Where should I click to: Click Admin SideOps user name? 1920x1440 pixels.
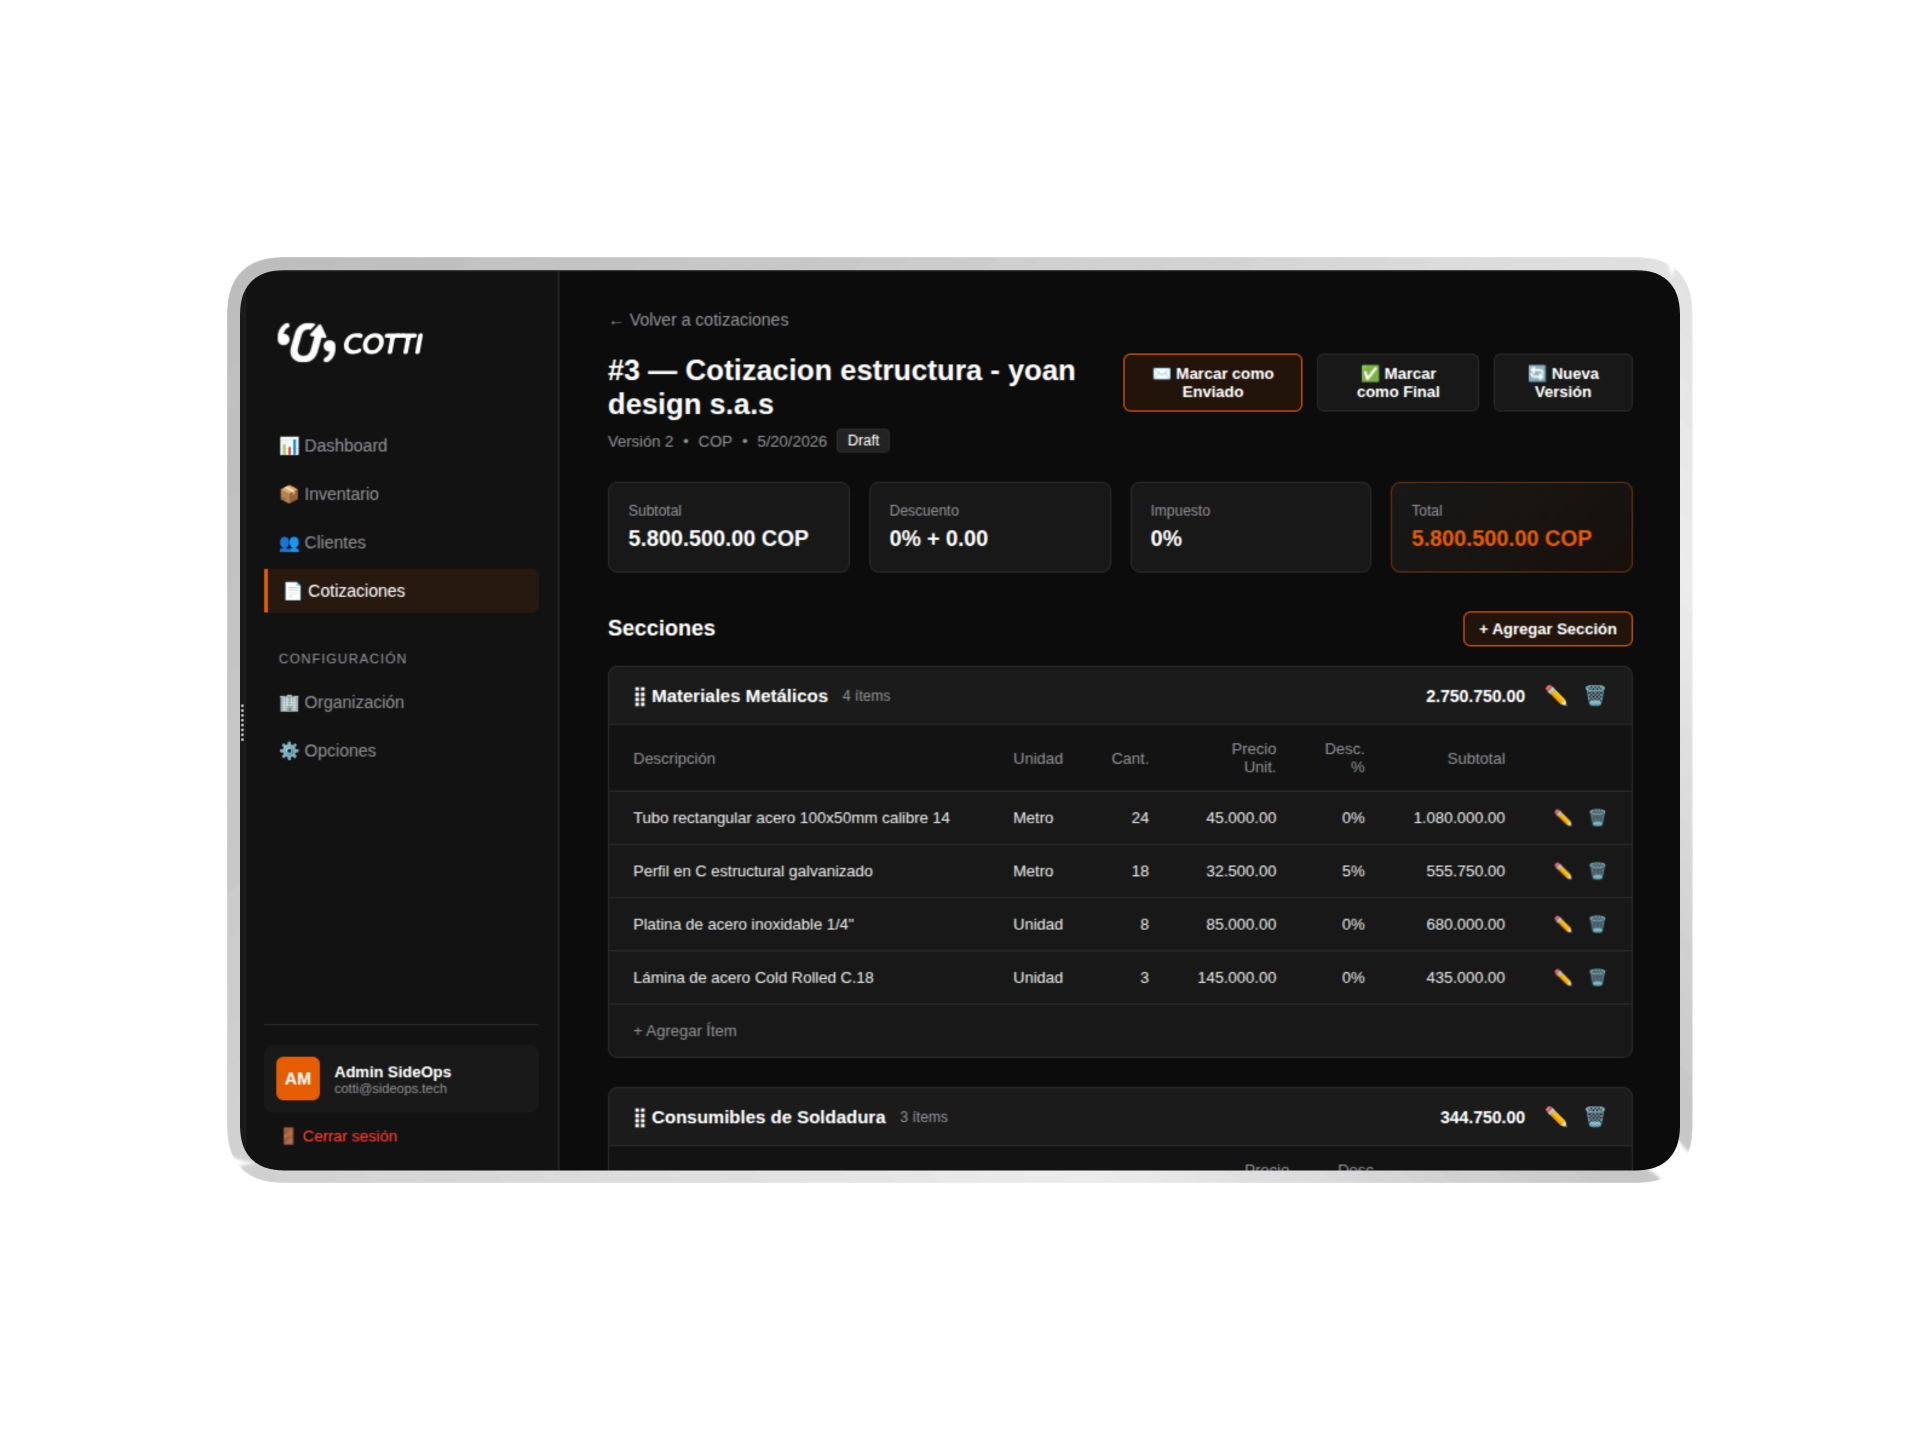coord(392,1072)
